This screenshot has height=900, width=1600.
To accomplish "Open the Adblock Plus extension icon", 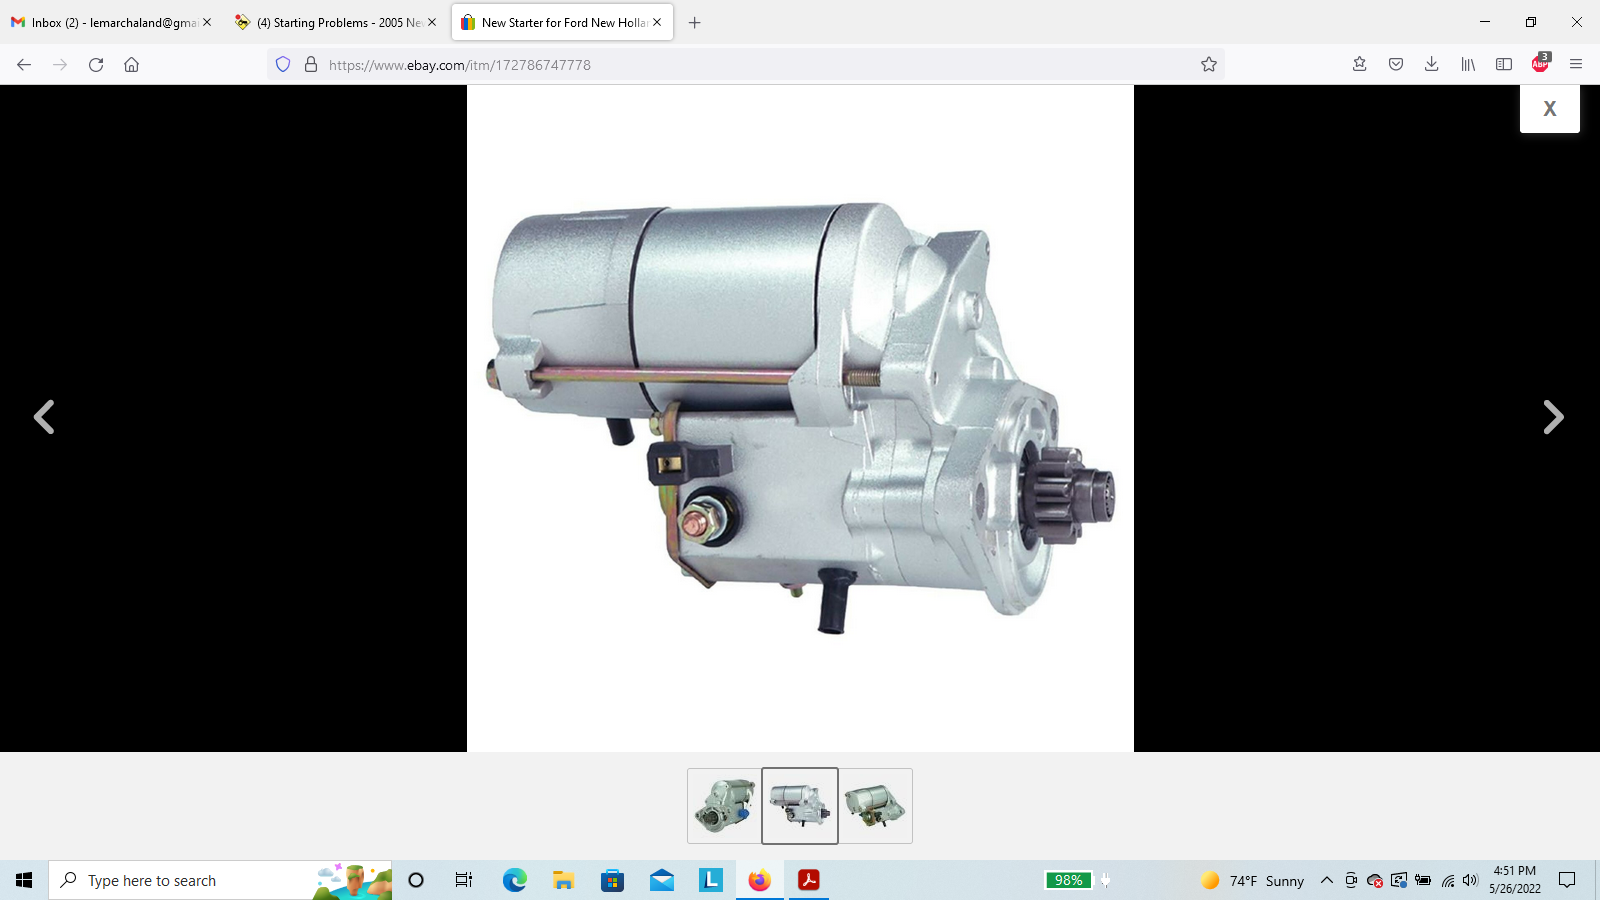I will 1540,65.
